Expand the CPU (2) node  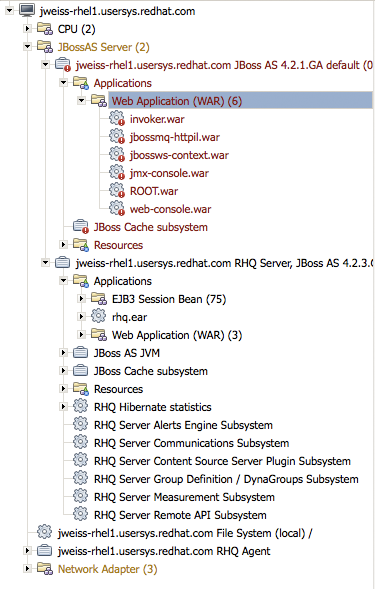coord(27,29)
